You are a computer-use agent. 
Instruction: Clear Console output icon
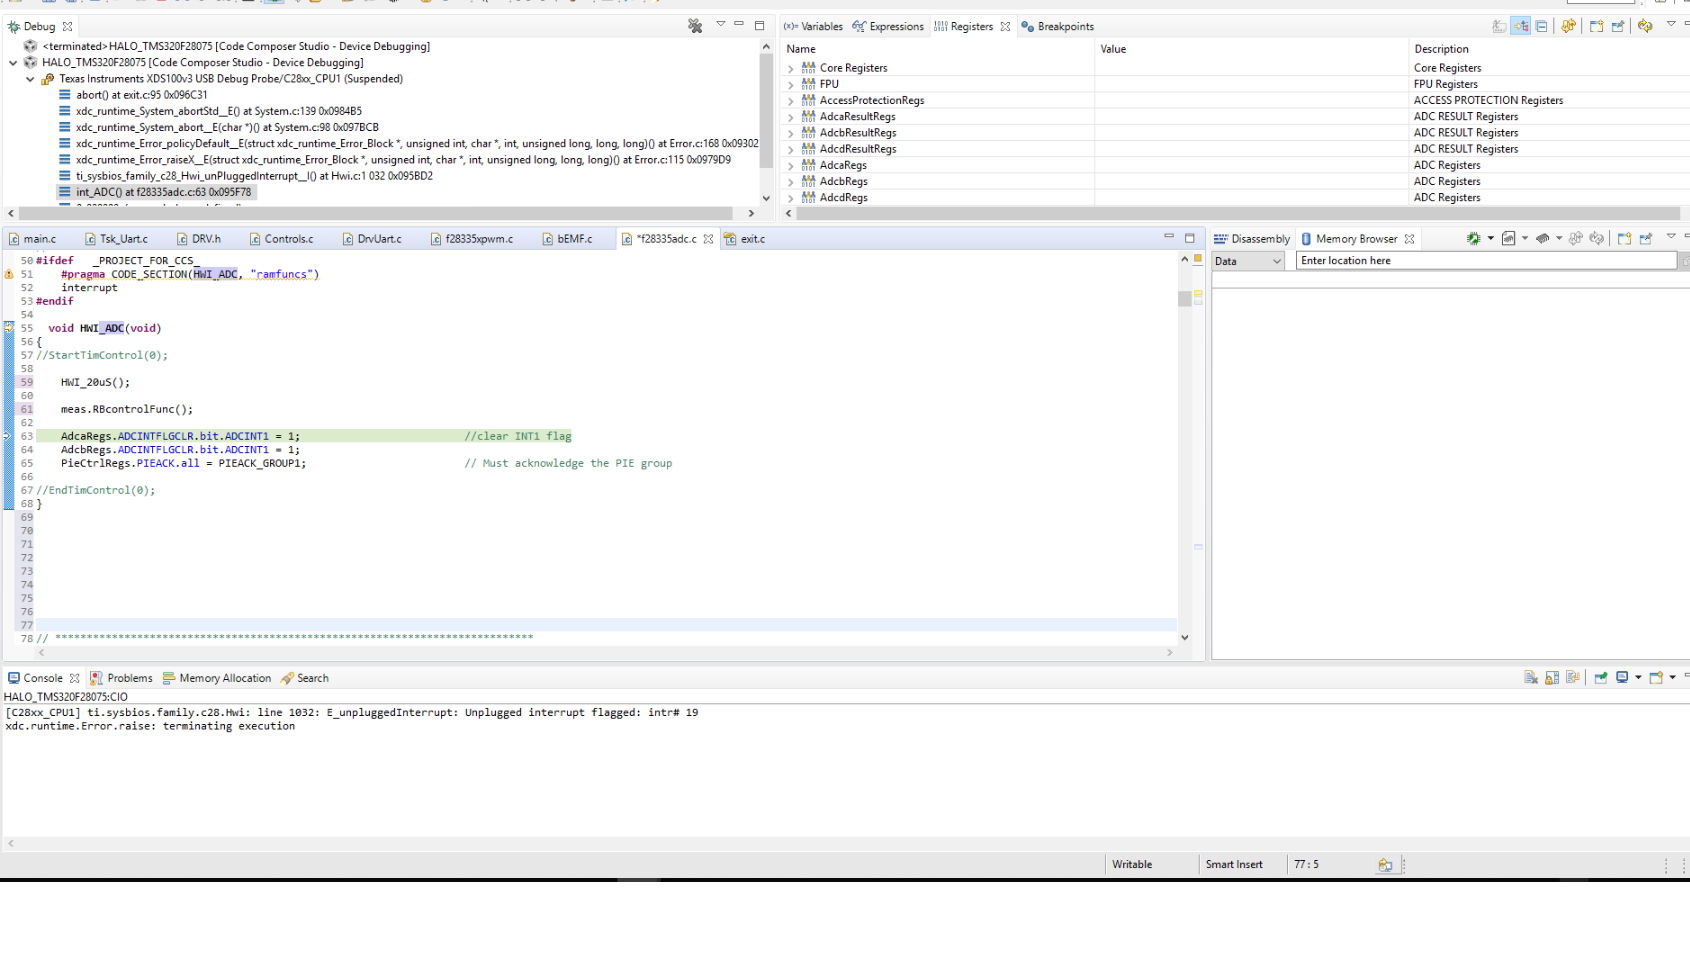1531,677
